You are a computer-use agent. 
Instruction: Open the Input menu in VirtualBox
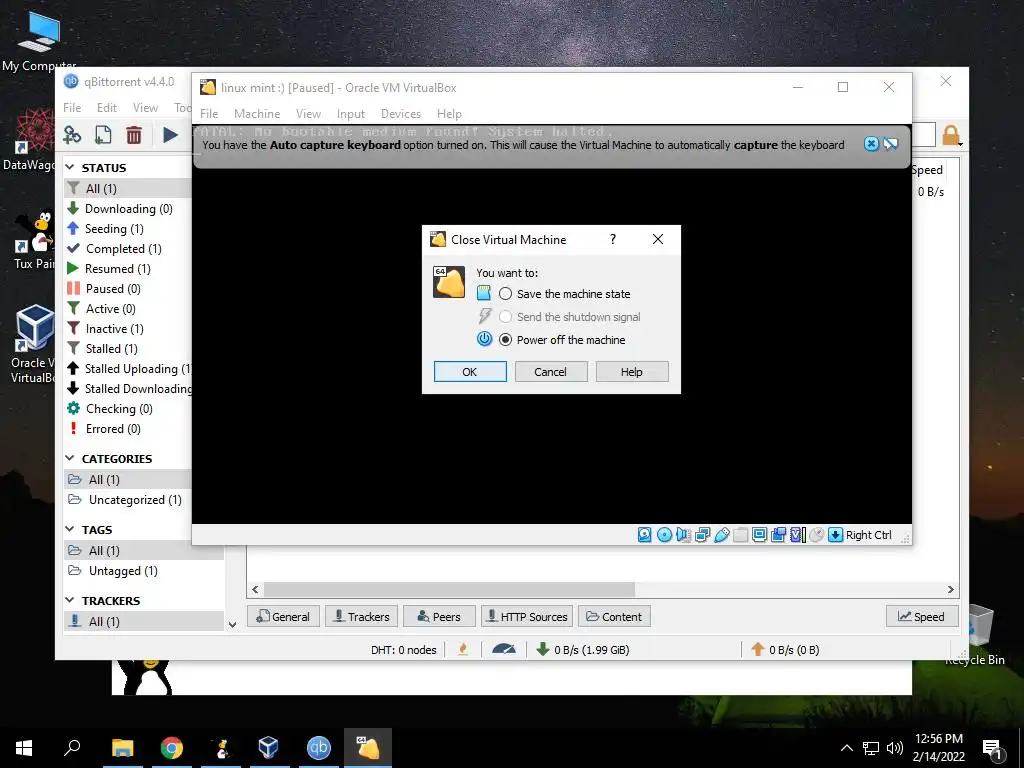[x=351, y=114]
